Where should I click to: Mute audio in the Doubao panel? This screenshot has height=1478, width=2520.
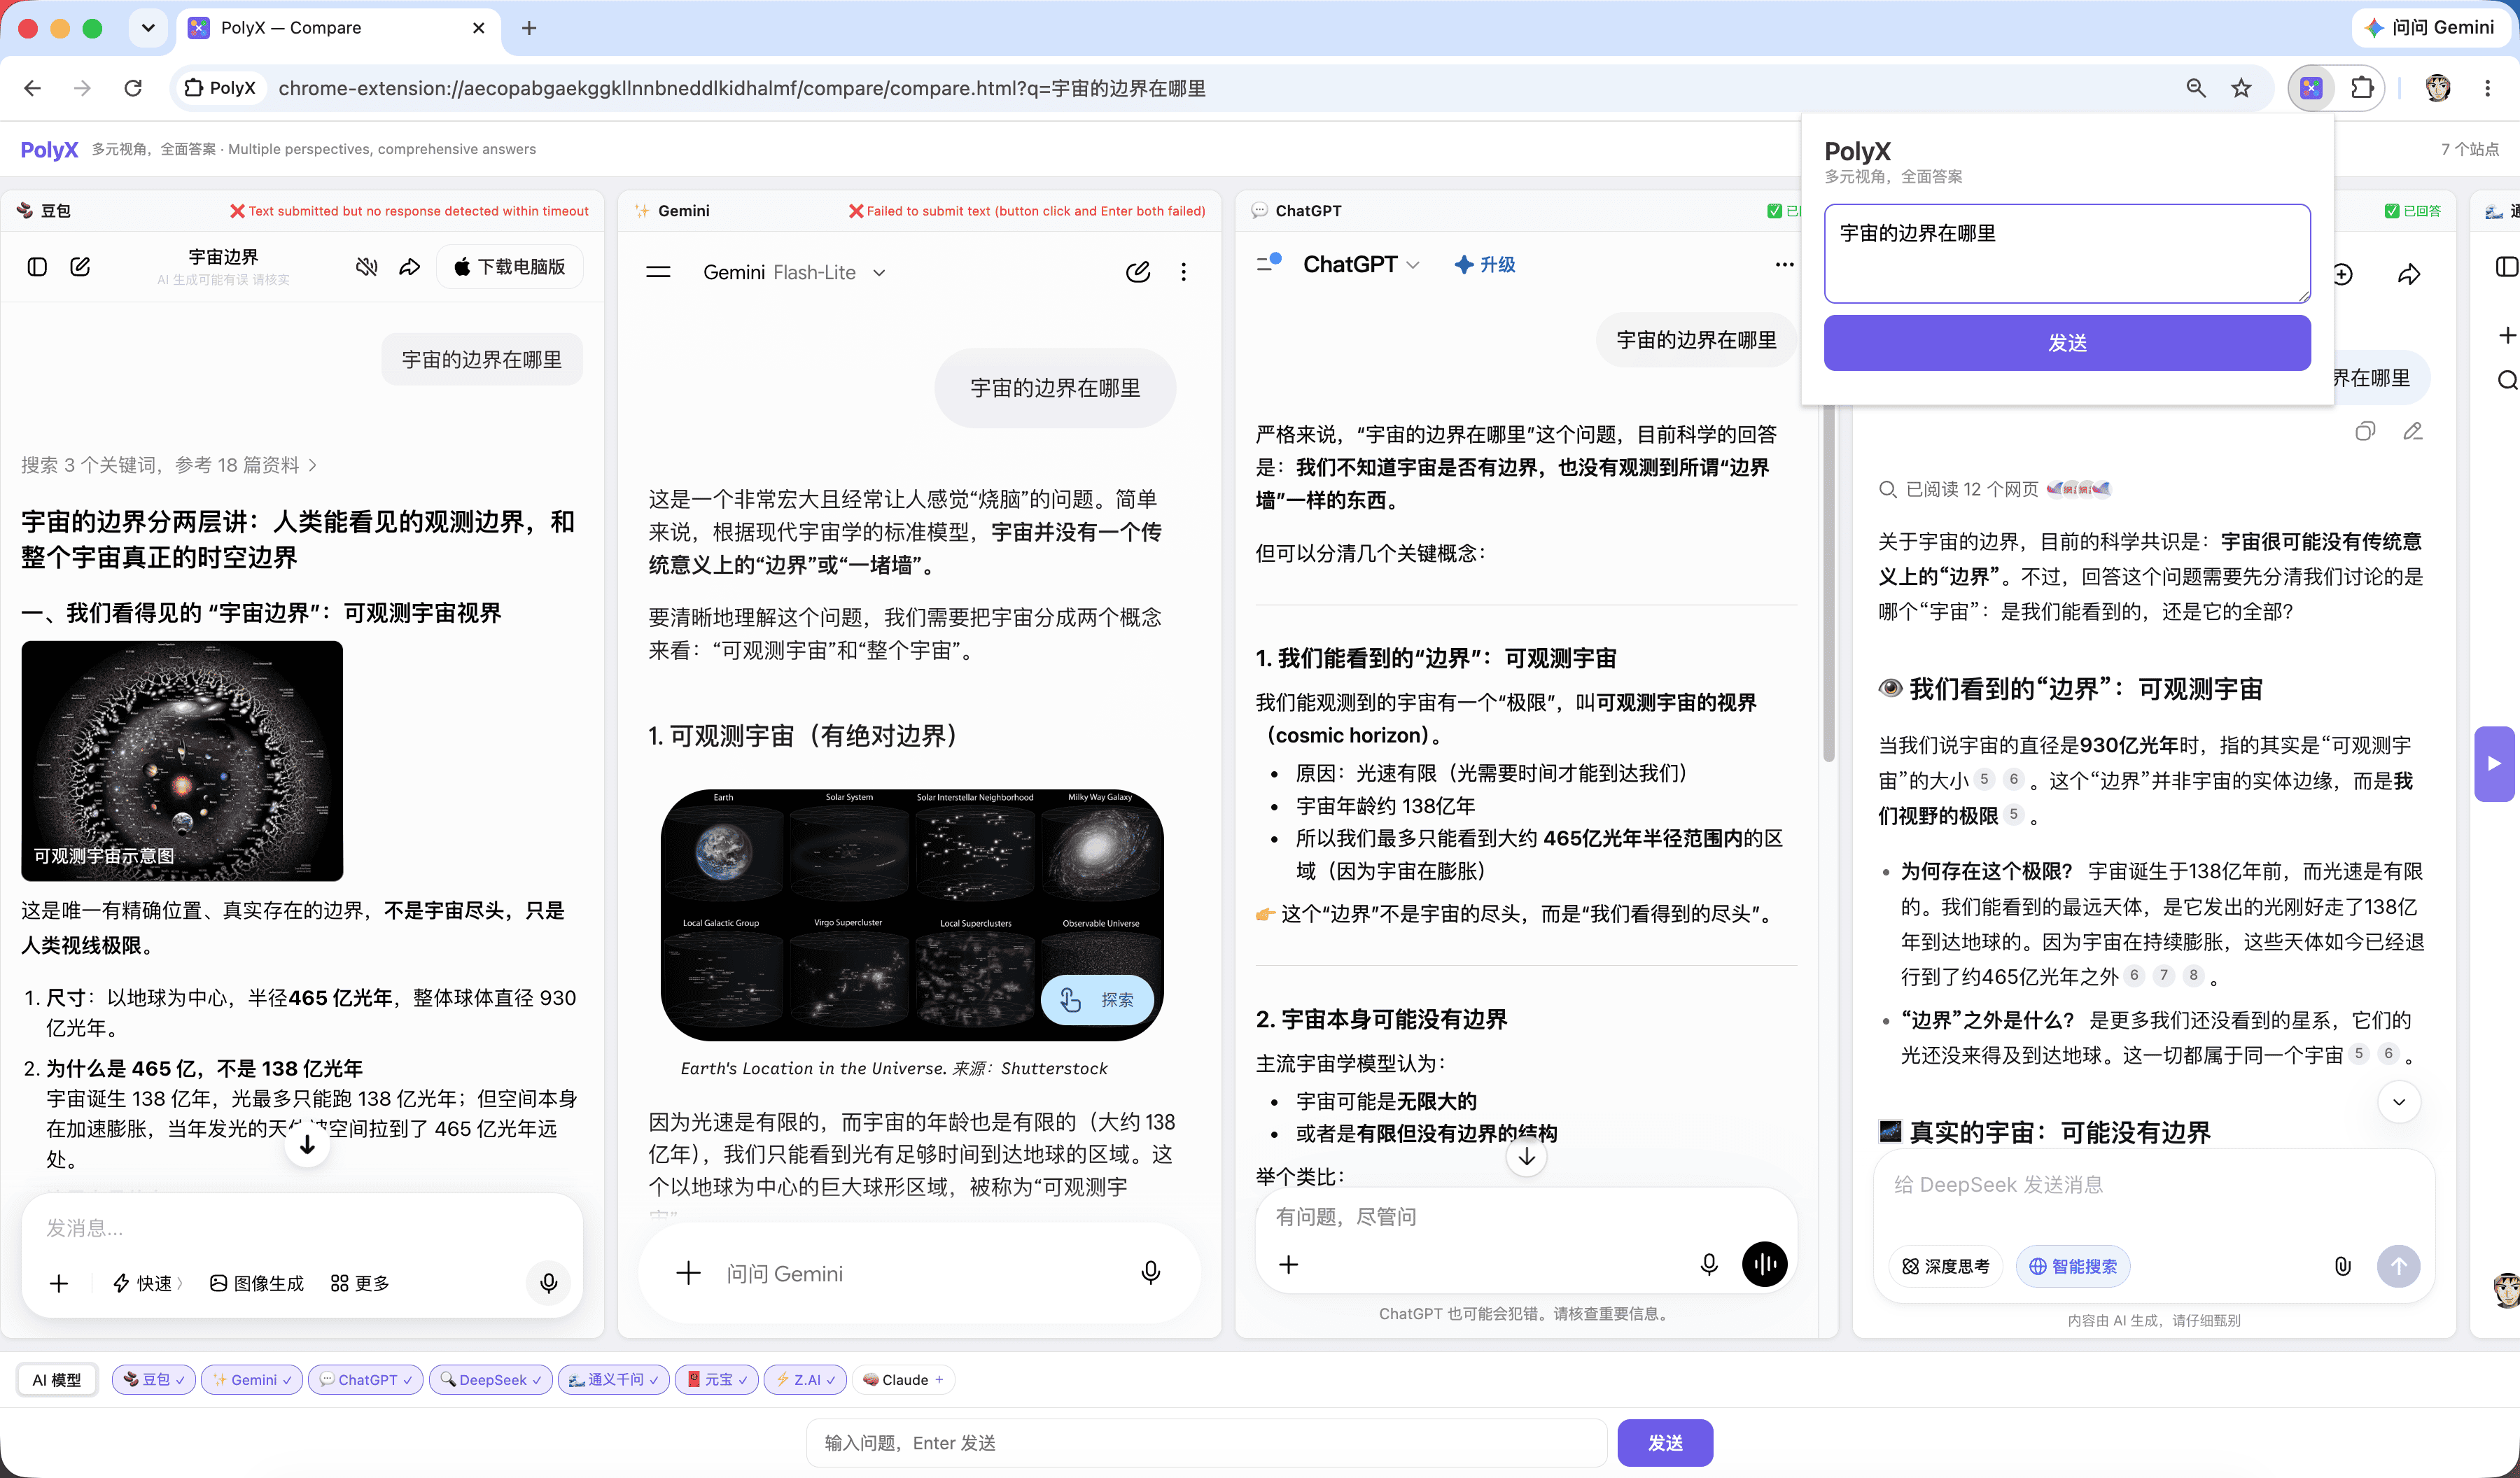click(x=367, y=267)
